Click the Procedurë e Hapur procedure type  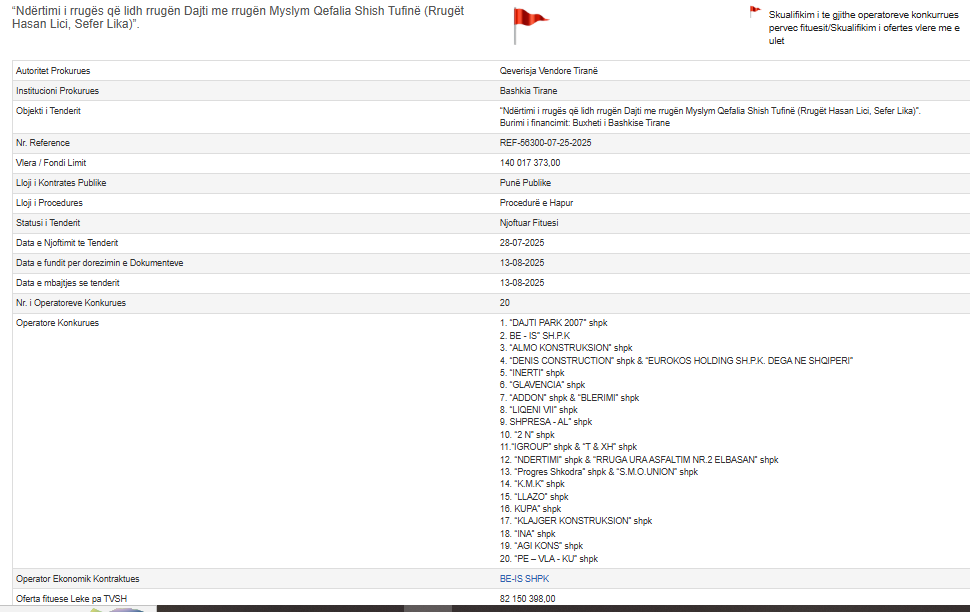[536, 203]
